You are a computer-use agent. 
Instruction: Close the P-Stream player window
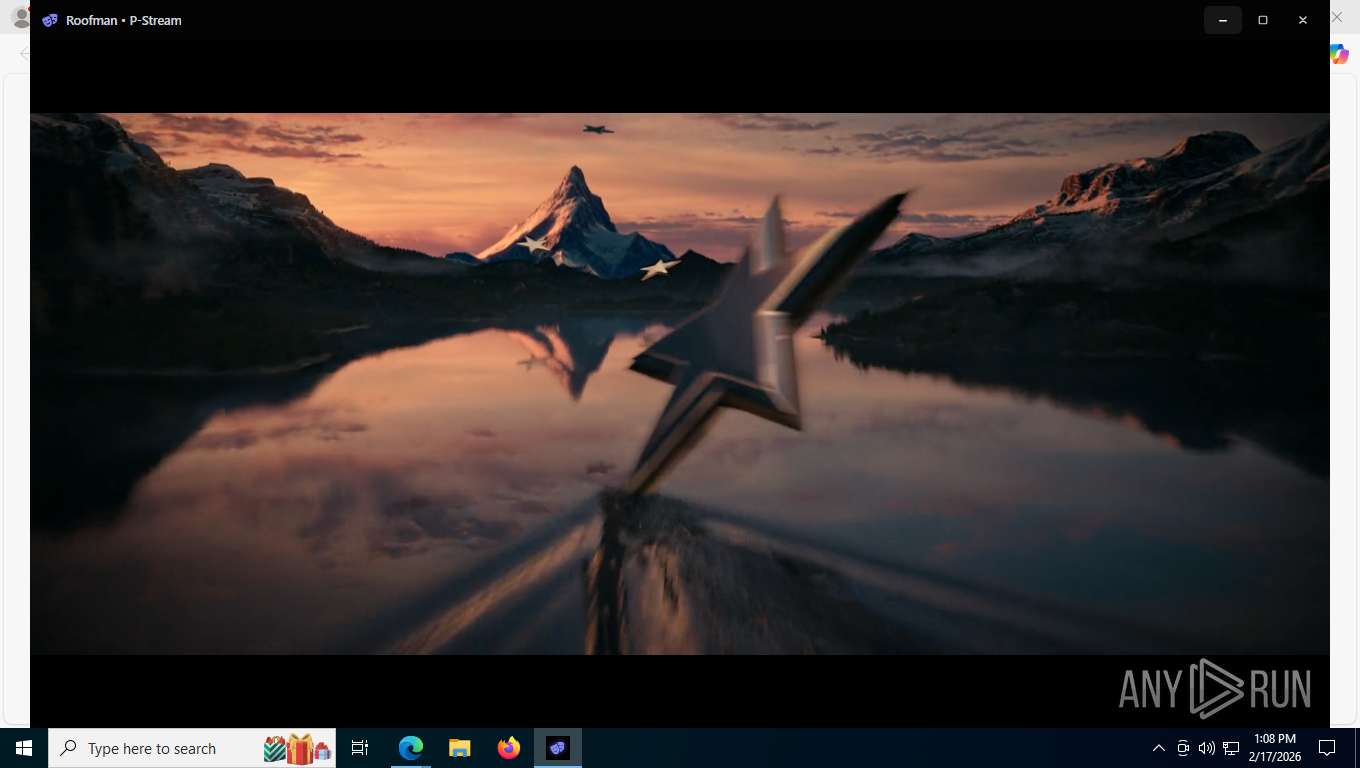pyautogui.click(x=1303, y=20)
